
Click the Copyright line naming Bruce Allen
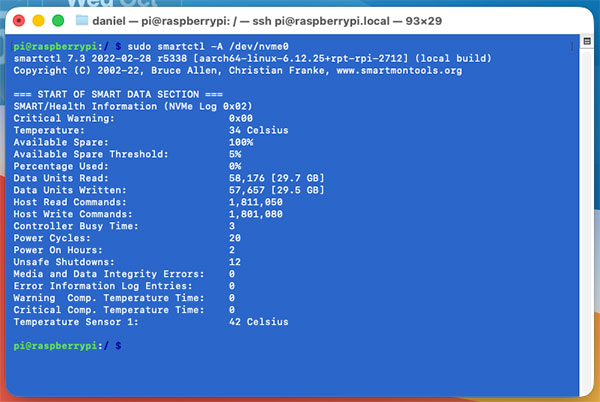click(238, 70)
